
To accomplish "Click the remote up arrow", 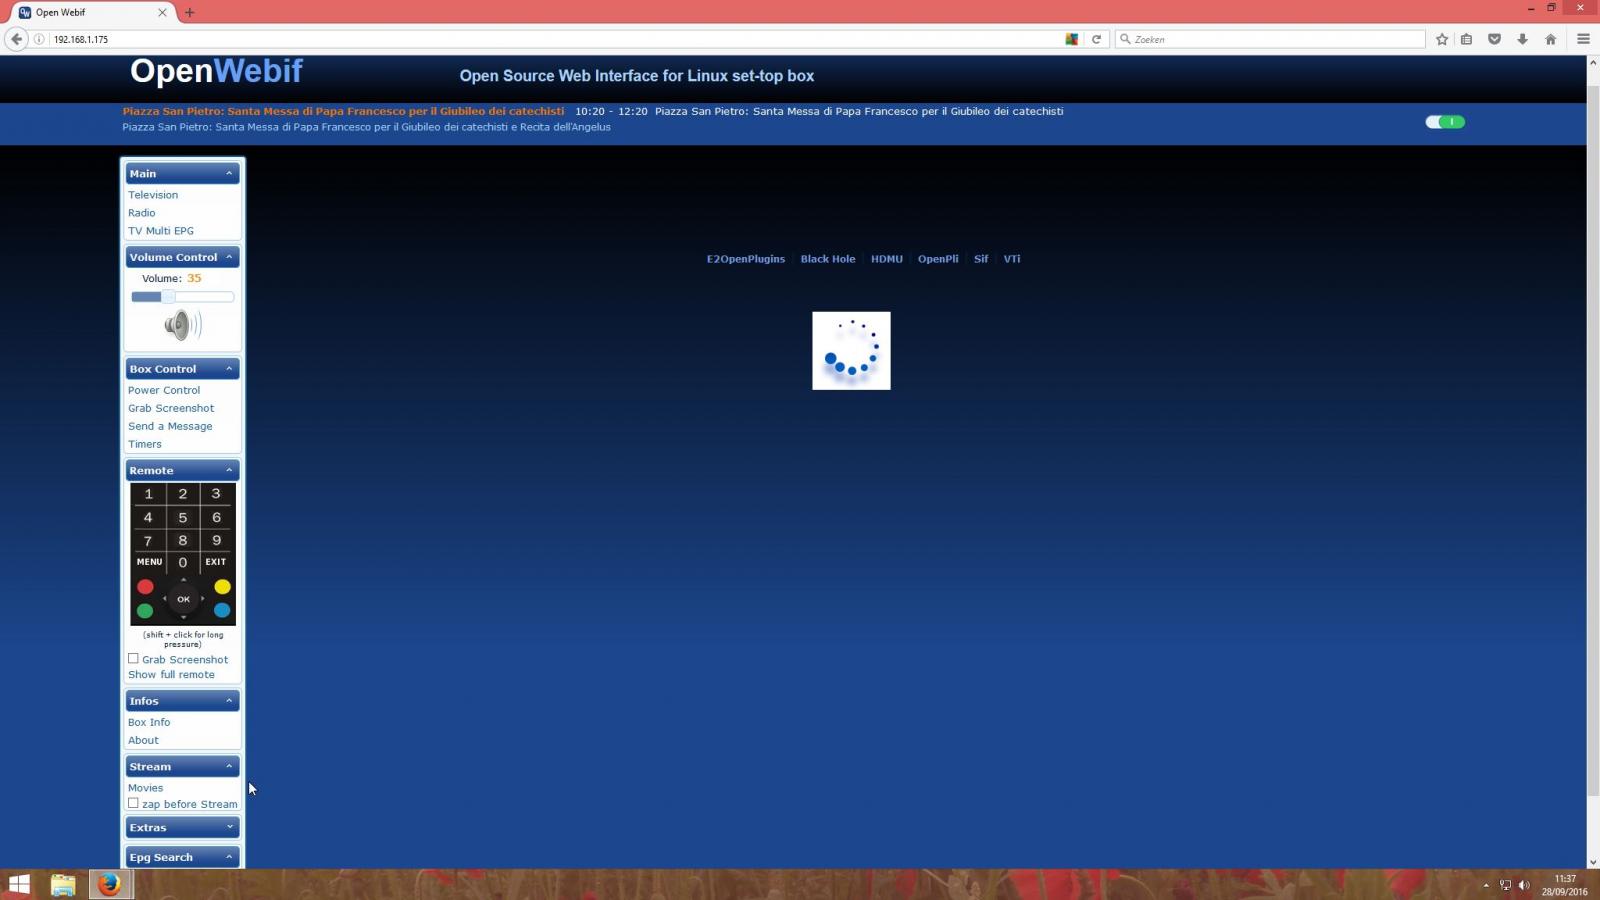I will [183, 580].
